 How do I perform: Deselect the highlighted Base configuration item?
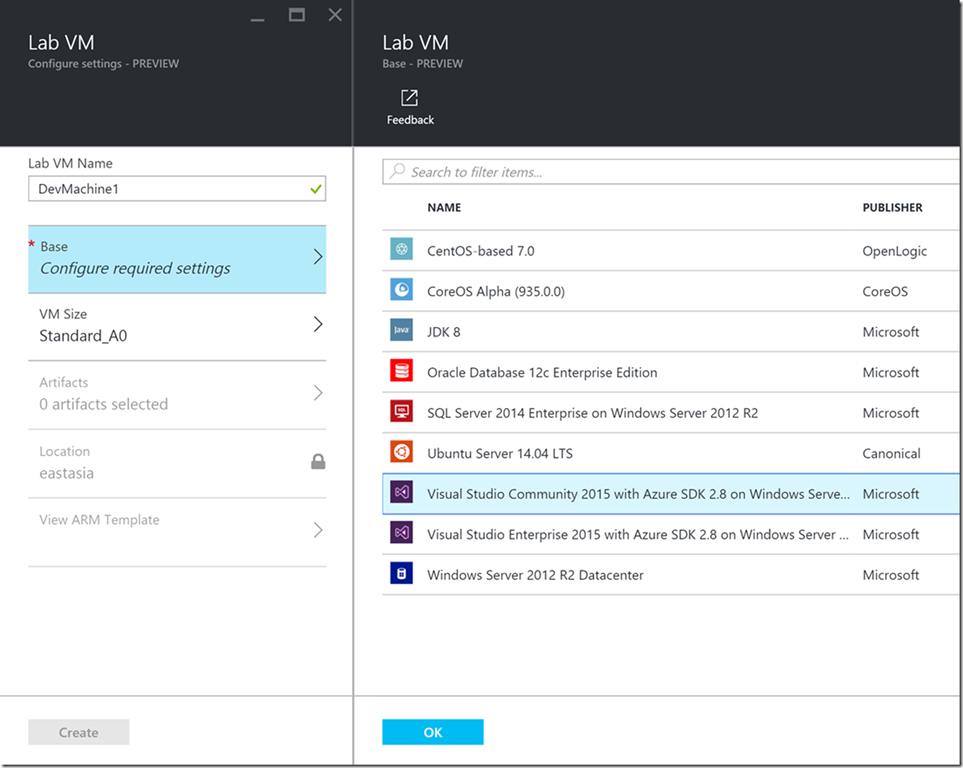[x=177, y=258]
